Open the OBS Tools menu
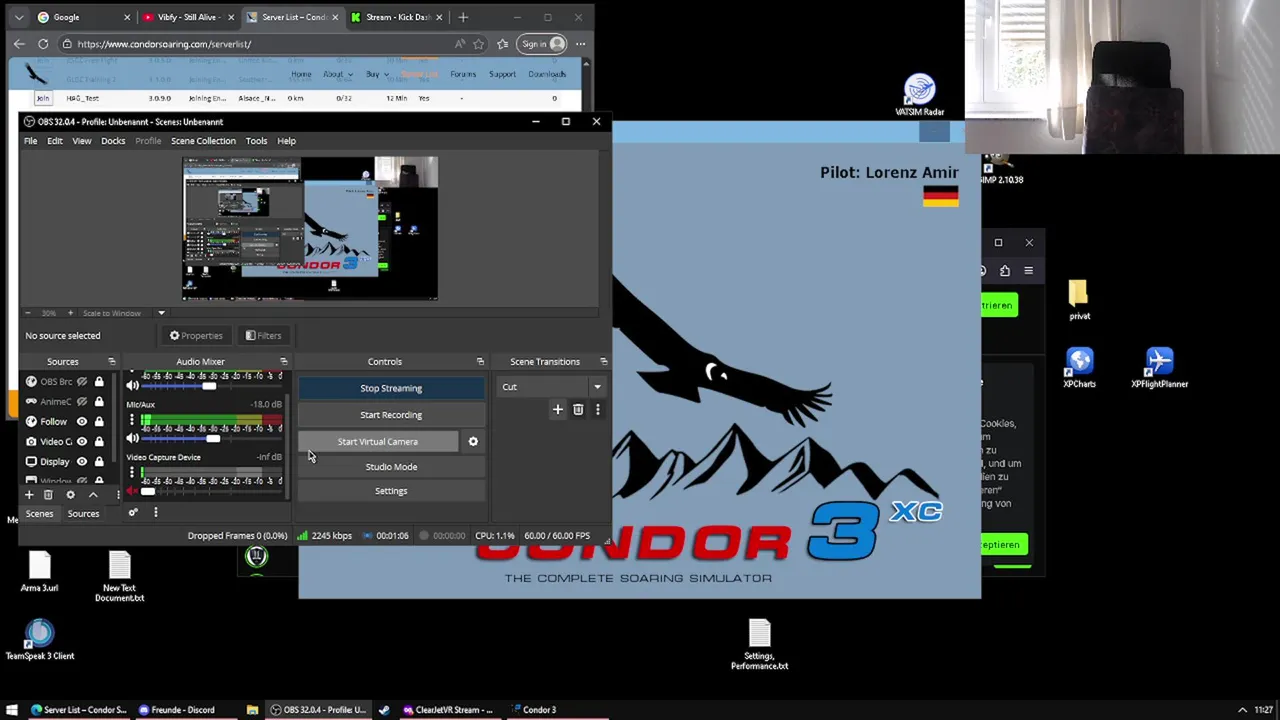The image size is (1280, 720). [x=256, y=141]
